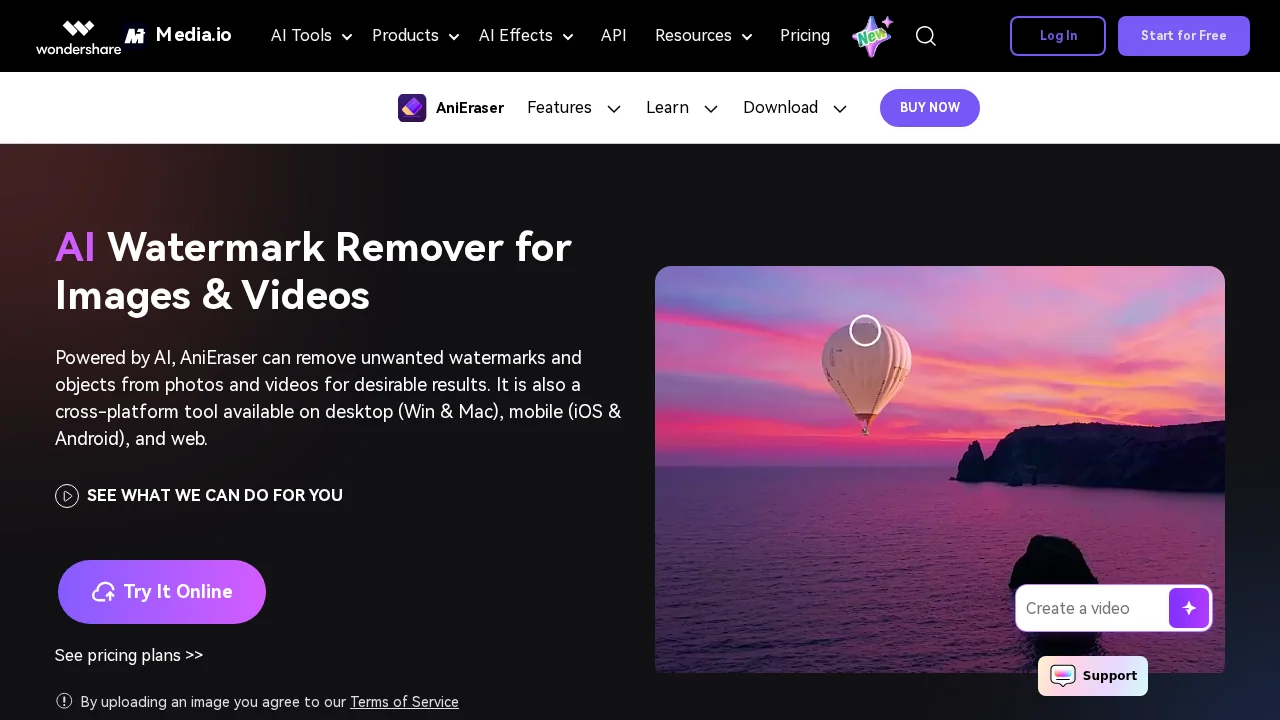Expand the Download submenu
Viewport: 1280px width, 720px height.
point(794,108)
